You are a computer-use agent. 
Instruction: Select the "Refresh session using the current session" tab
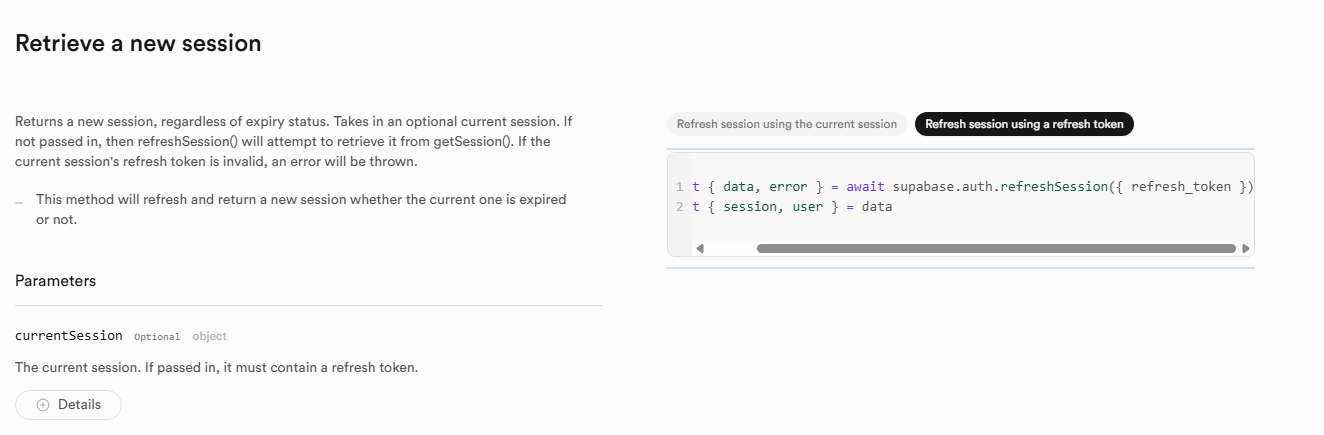pos(787,124)
